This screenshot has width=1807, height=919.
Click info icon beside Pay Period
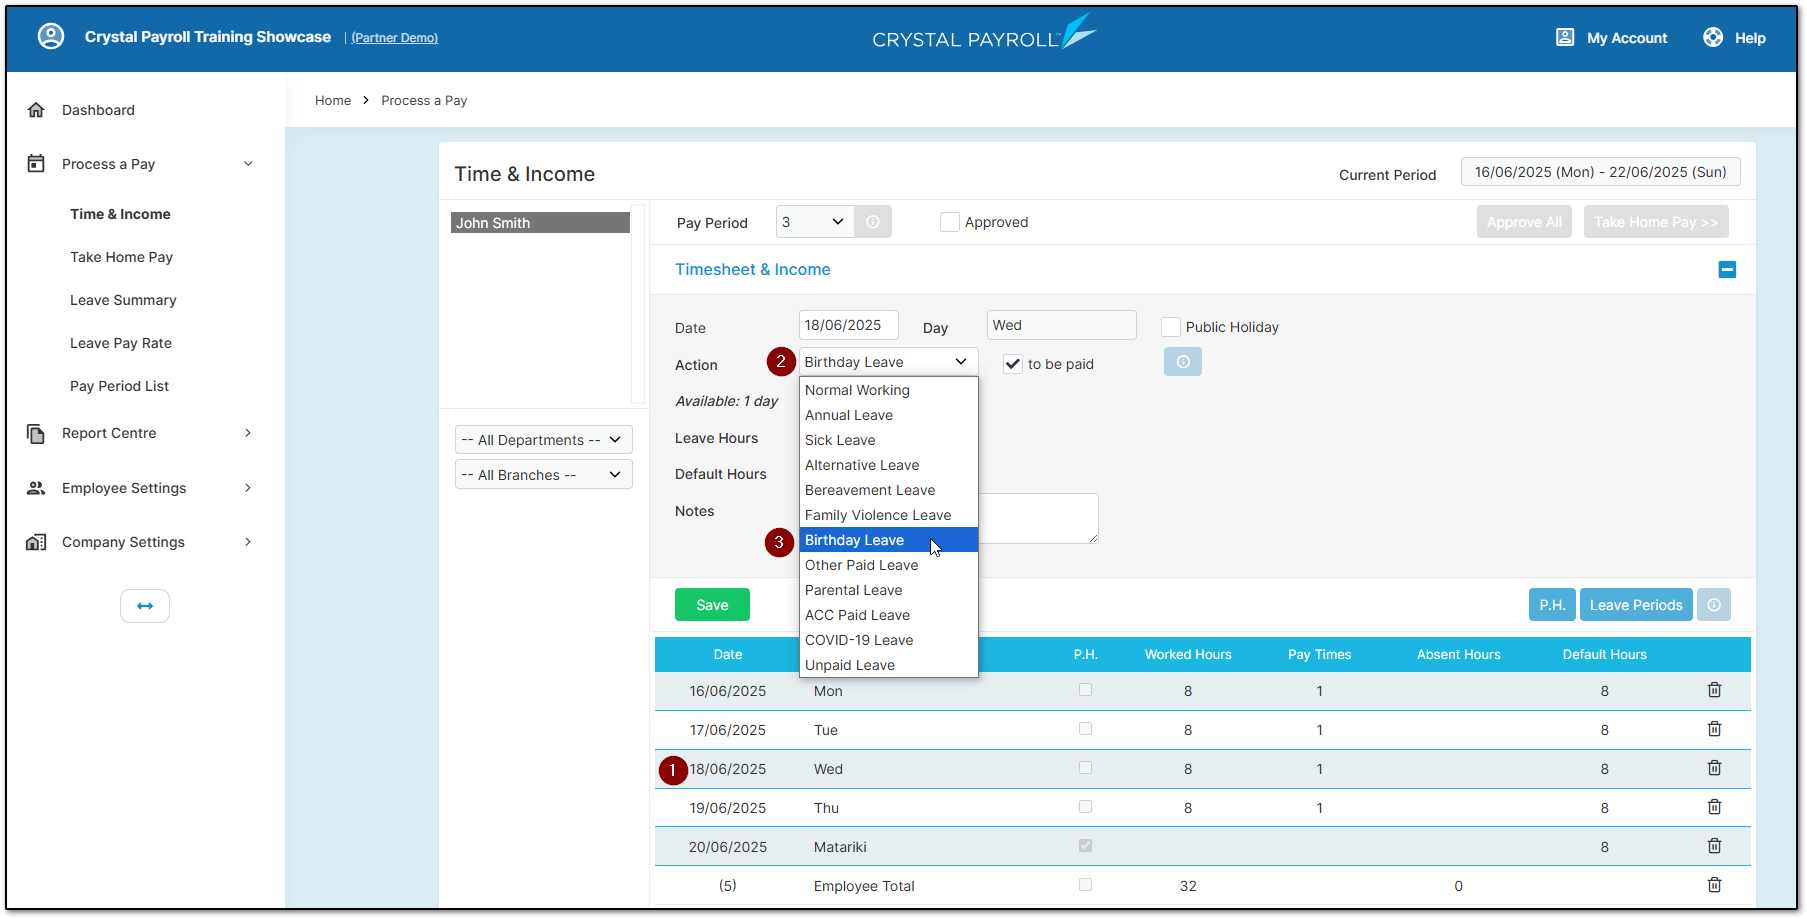[873, 222]
